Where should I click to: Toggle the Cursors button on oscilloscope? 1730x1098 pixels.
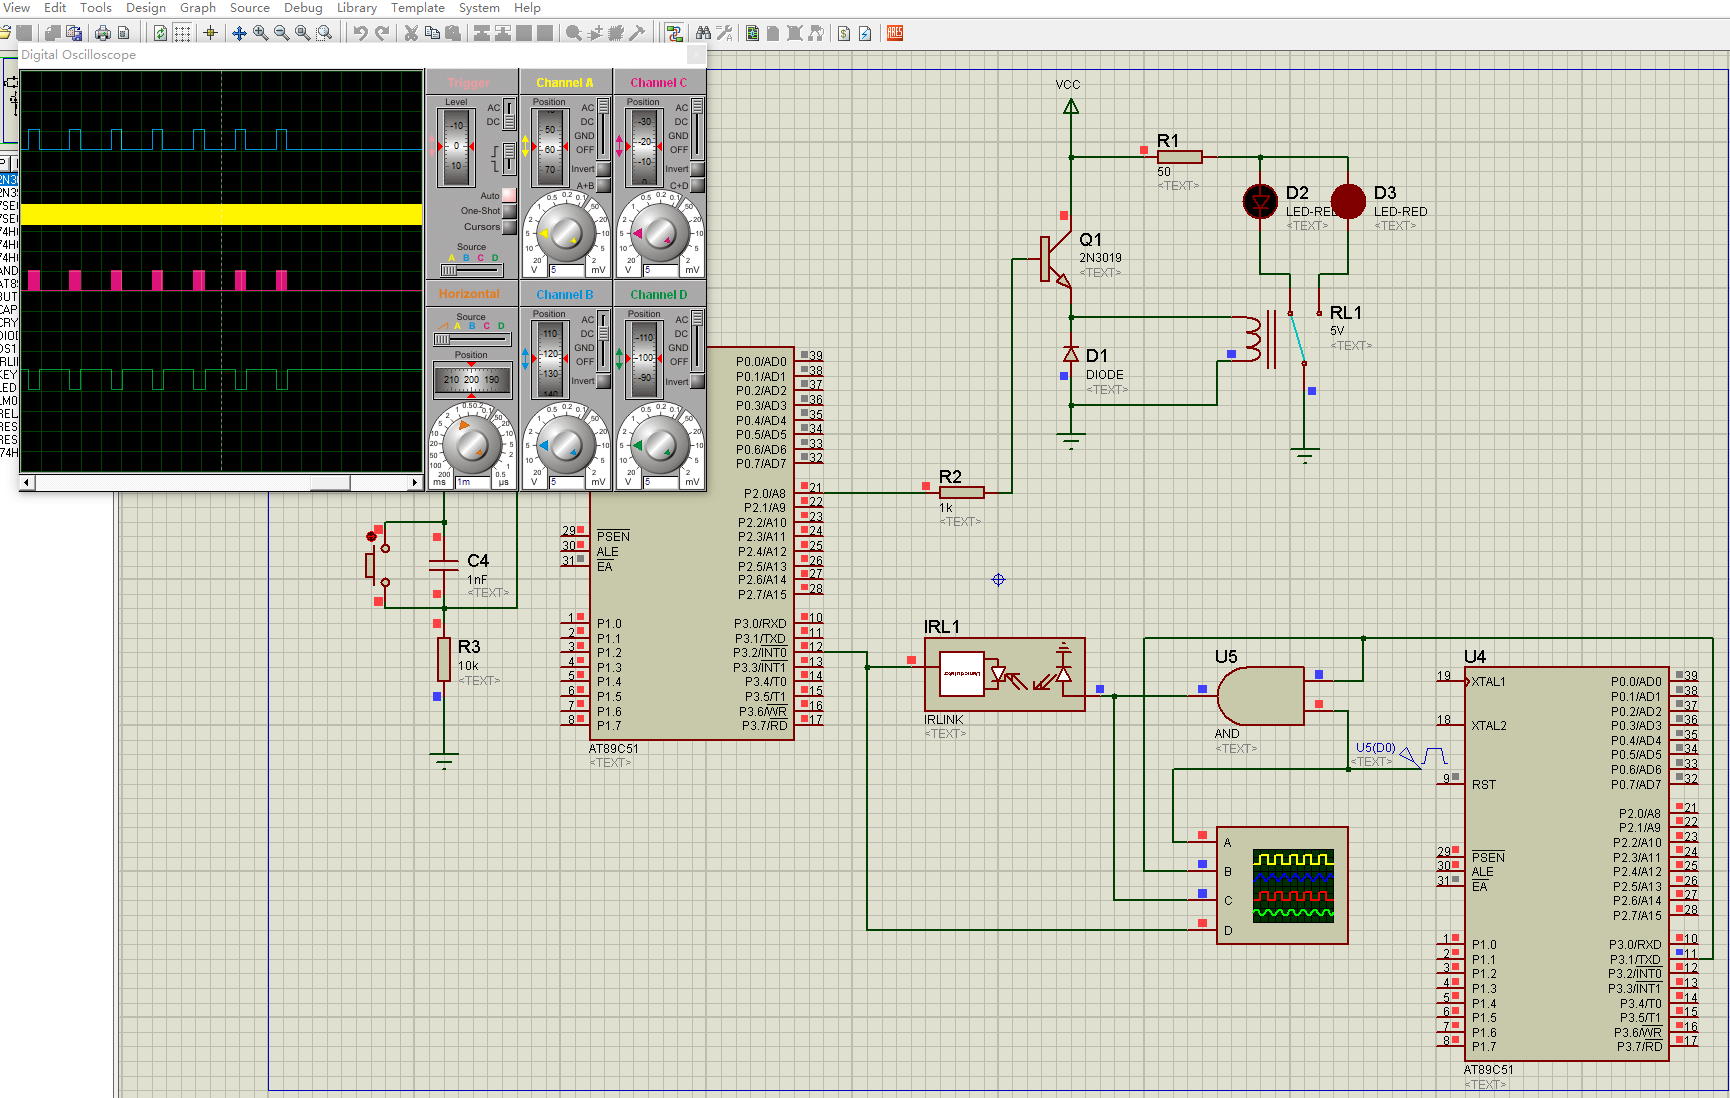coord(509,227)
